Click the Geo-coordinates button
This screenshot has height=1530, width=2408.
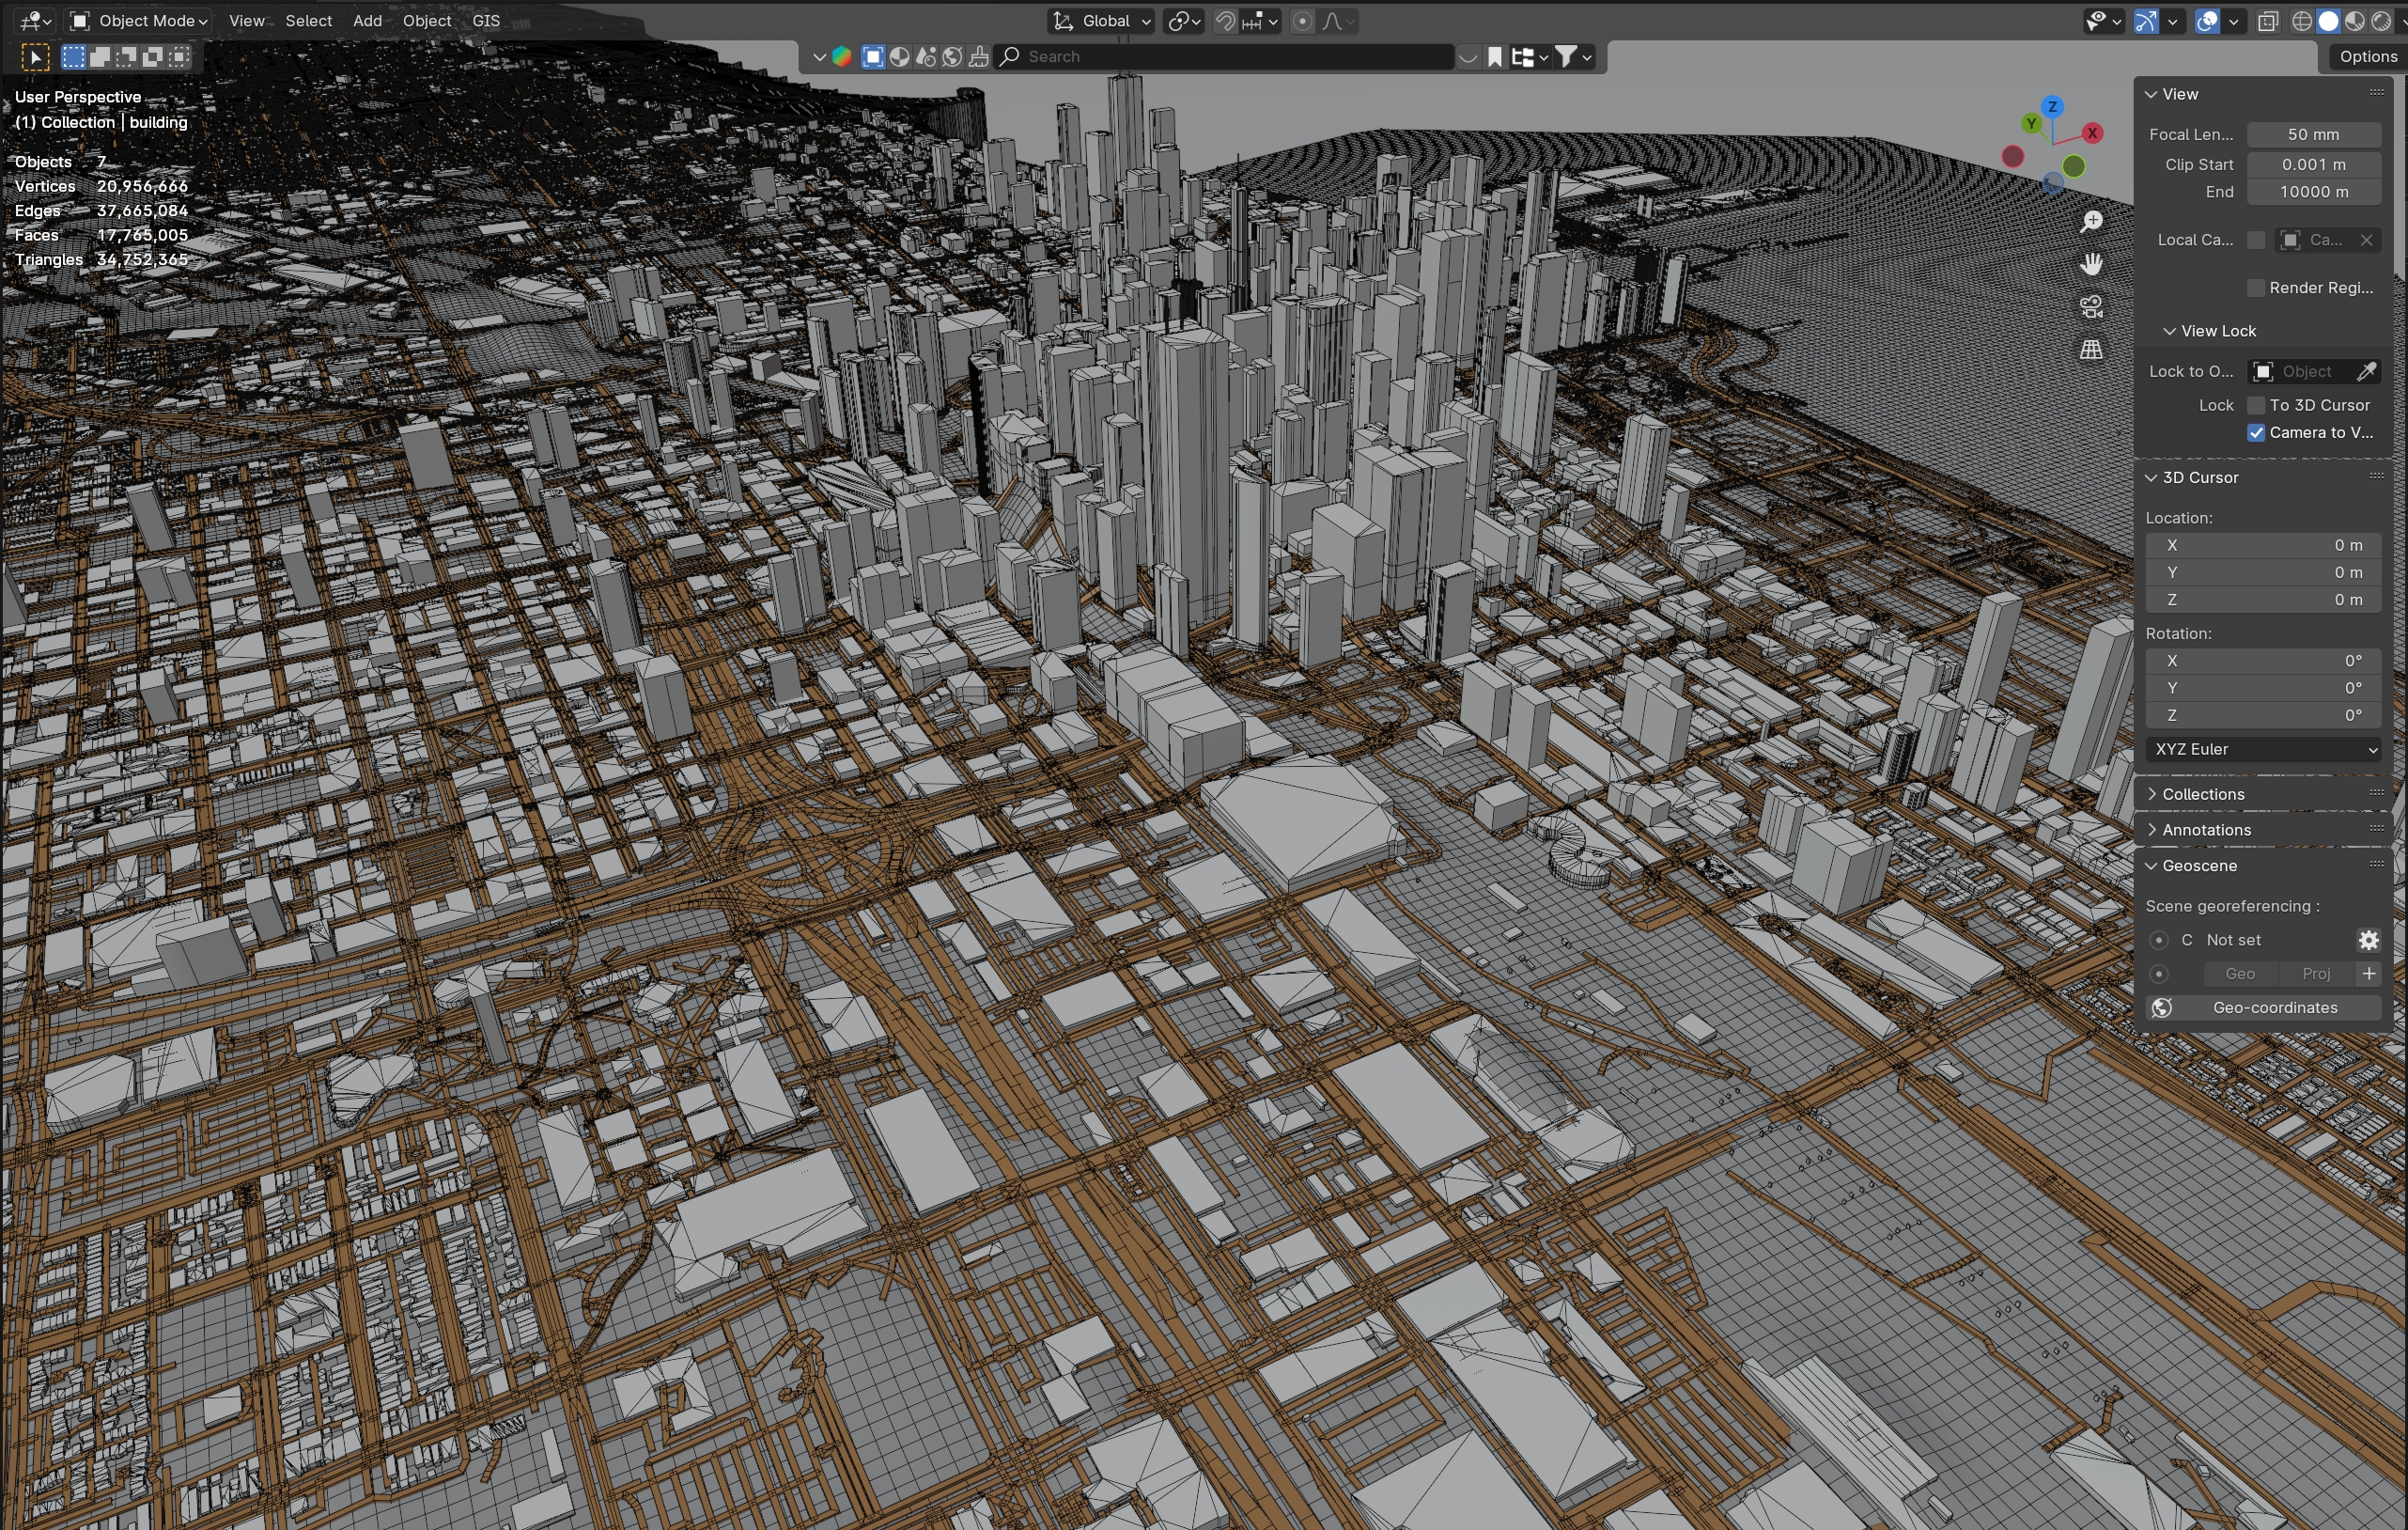point(2264,1008)
